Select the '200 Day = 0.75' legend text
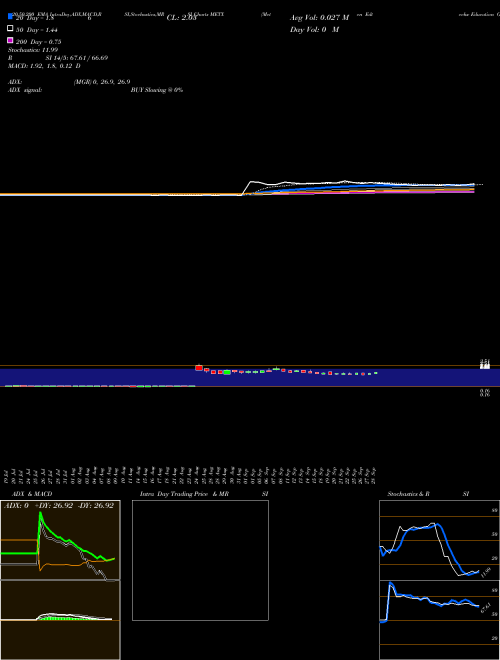 click(38, 42)
